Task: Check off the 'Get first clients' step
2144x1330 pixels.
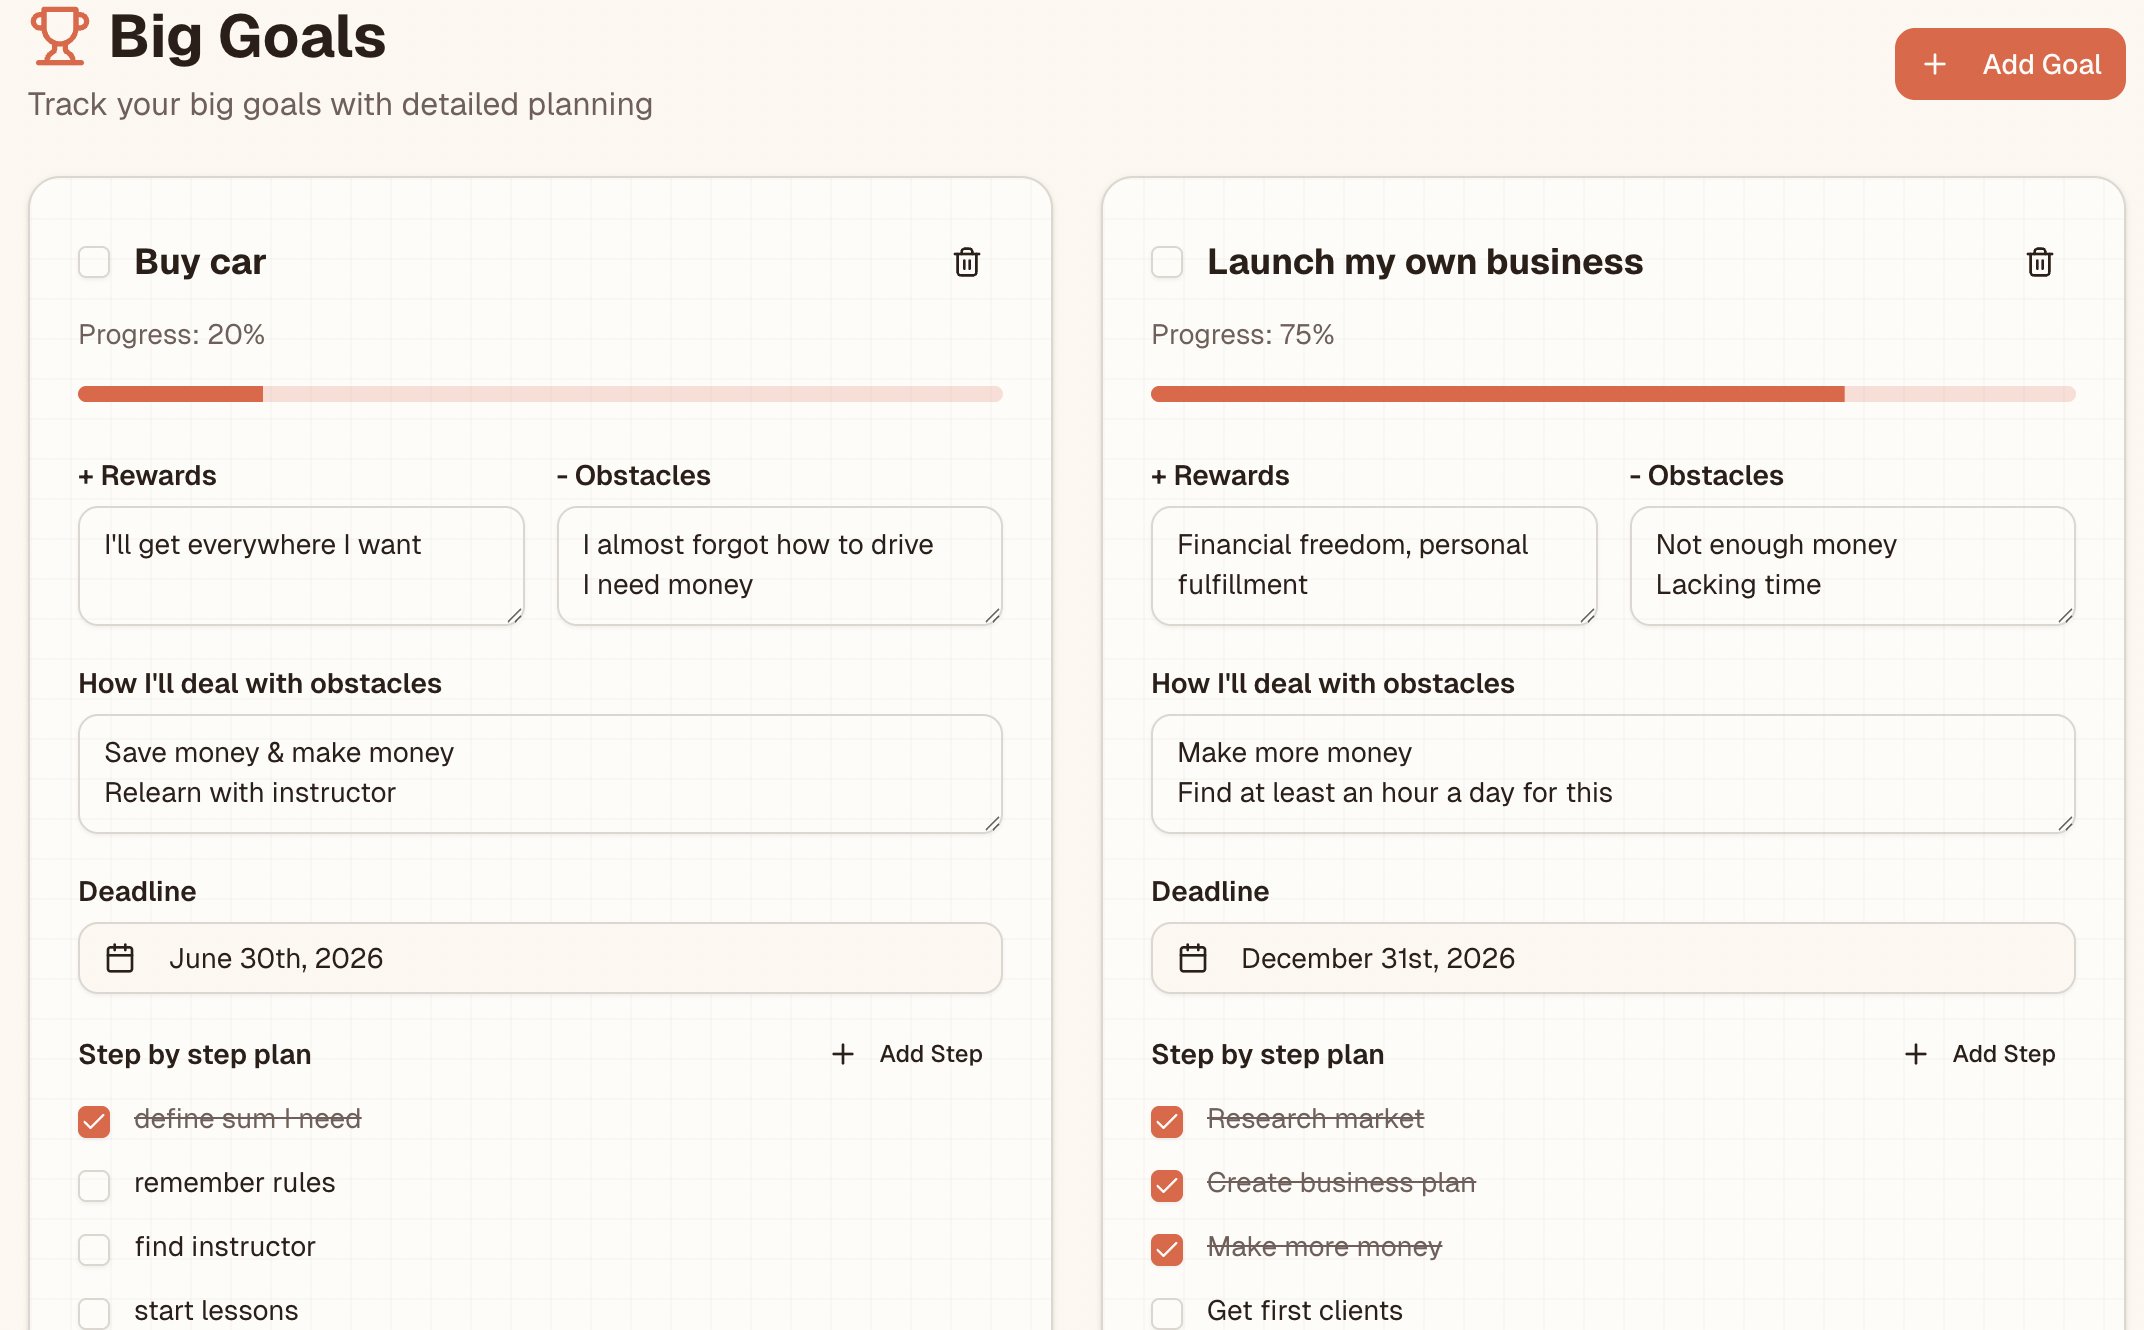Action: 1167,1312
